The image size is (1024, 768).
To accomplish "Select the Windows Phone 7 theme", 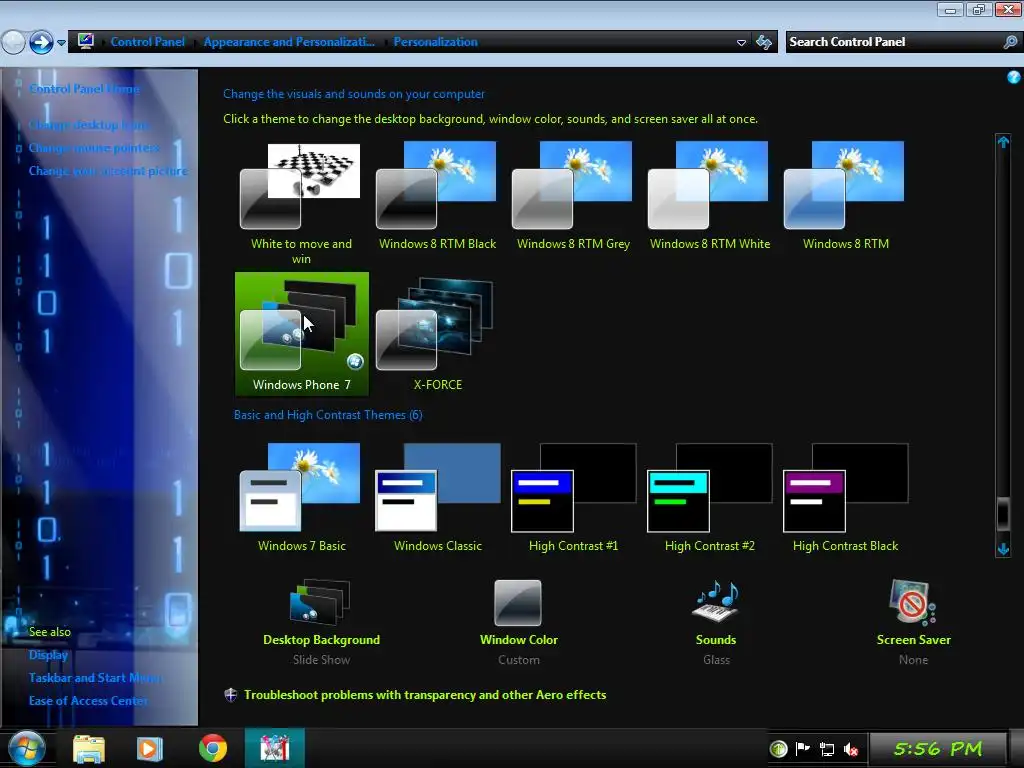I will (x=301, y=334).
